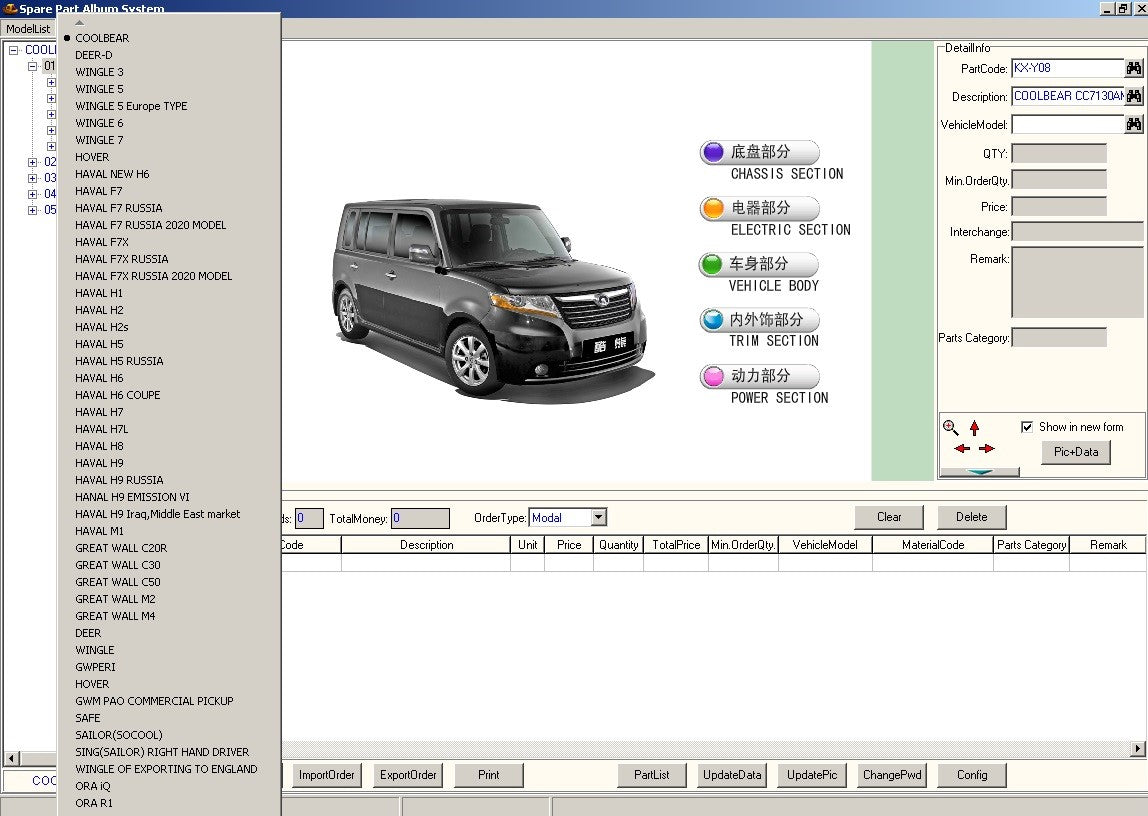Click the Pic+Data button
Image resolution: width=1148 pixels, height=816 pixels.
pyautogui.click(x=1076, y=452)
